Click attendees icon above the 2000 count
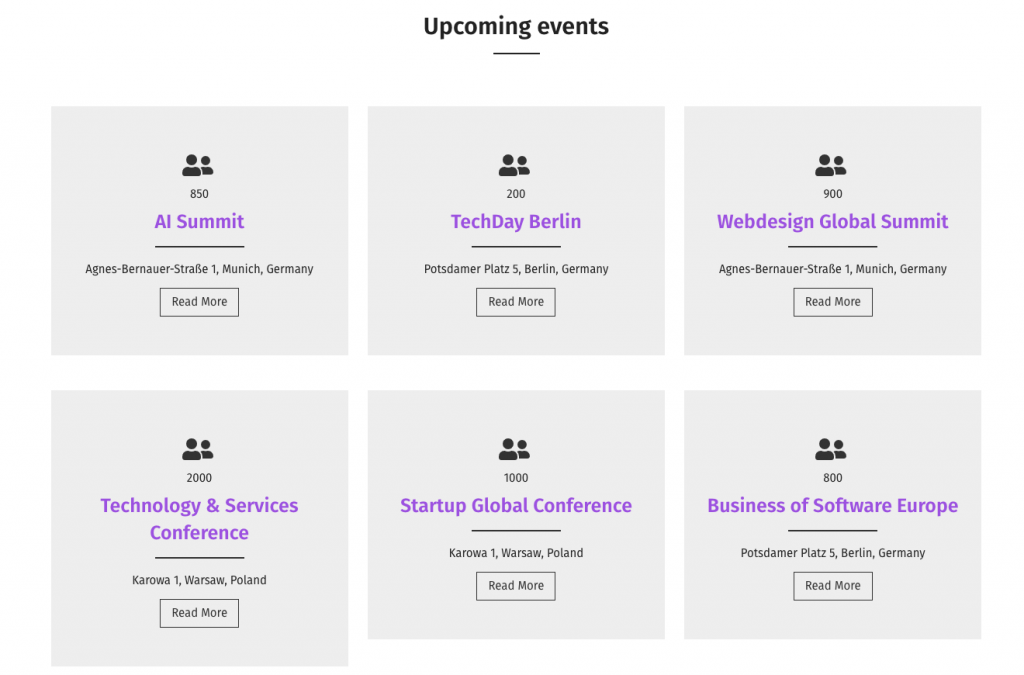Screen dimensions: 1024x675 click(x=198, y=450)
